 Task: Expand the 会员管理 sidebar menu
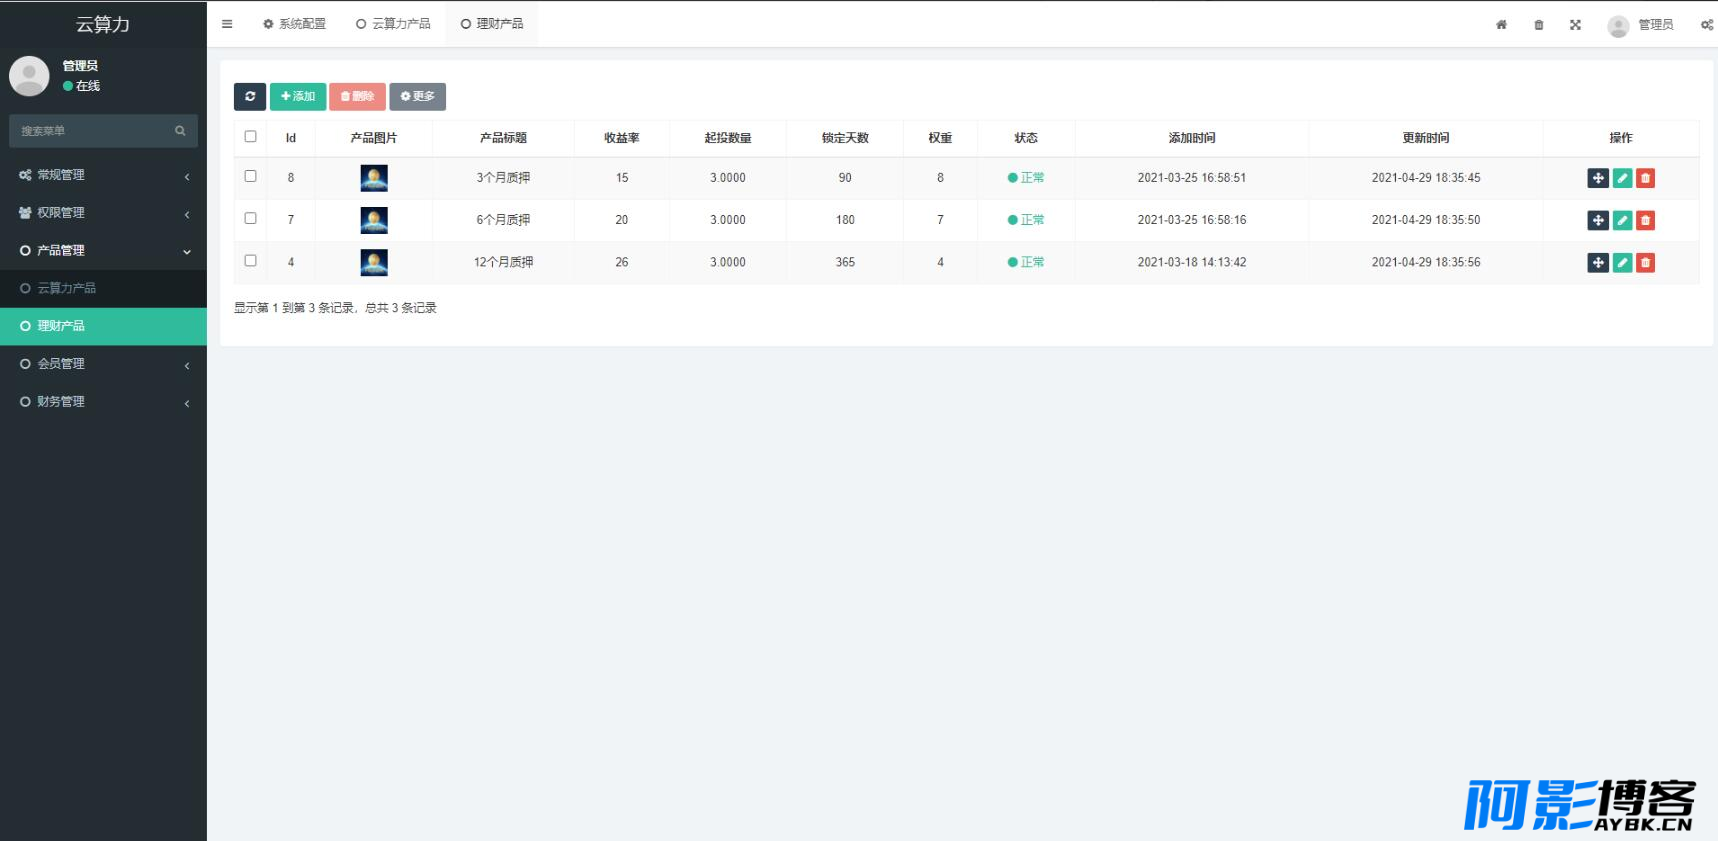(103, 364)
